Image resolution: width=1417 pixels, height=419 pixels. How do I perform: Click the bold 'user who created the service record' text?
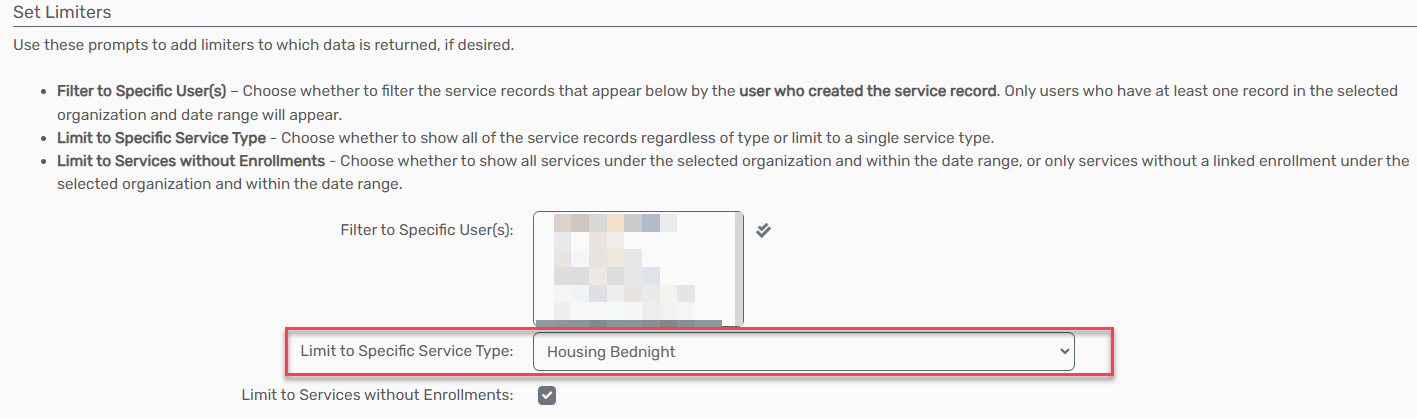pyautogui.click(x=868, y=91)
